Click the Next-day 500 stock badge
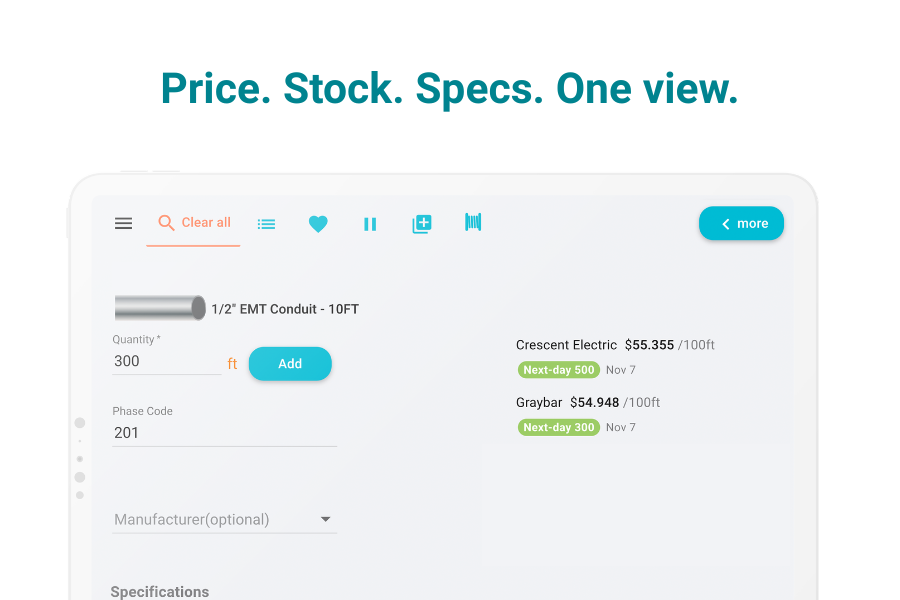 click(559, 370)
